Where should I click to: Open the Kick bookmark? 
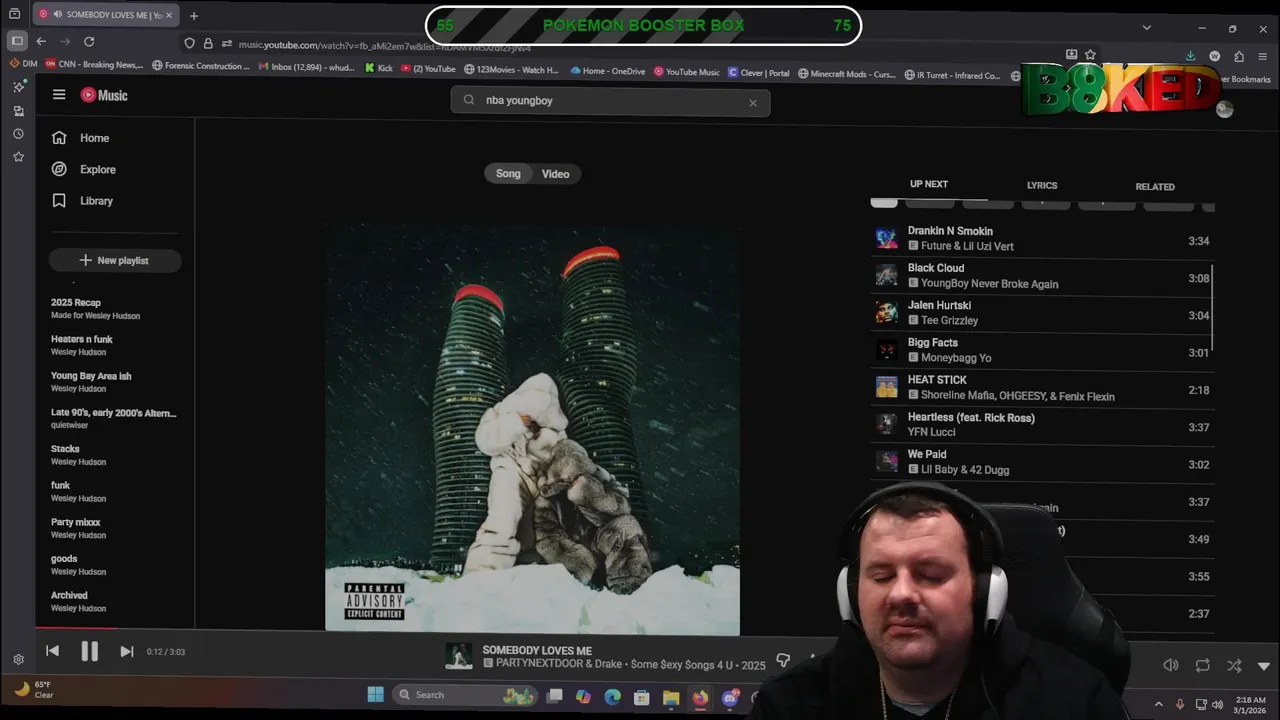[378, 69]
